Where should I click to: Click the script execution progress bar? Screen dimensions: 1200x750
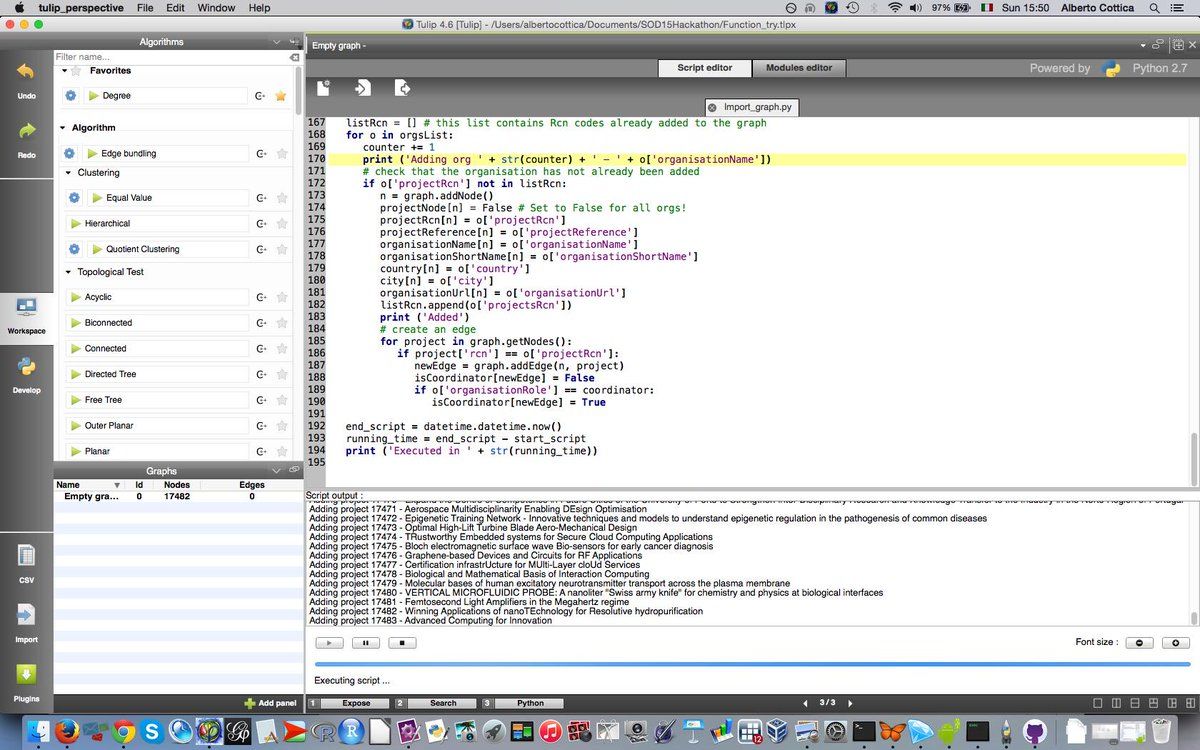coord(752,663)
